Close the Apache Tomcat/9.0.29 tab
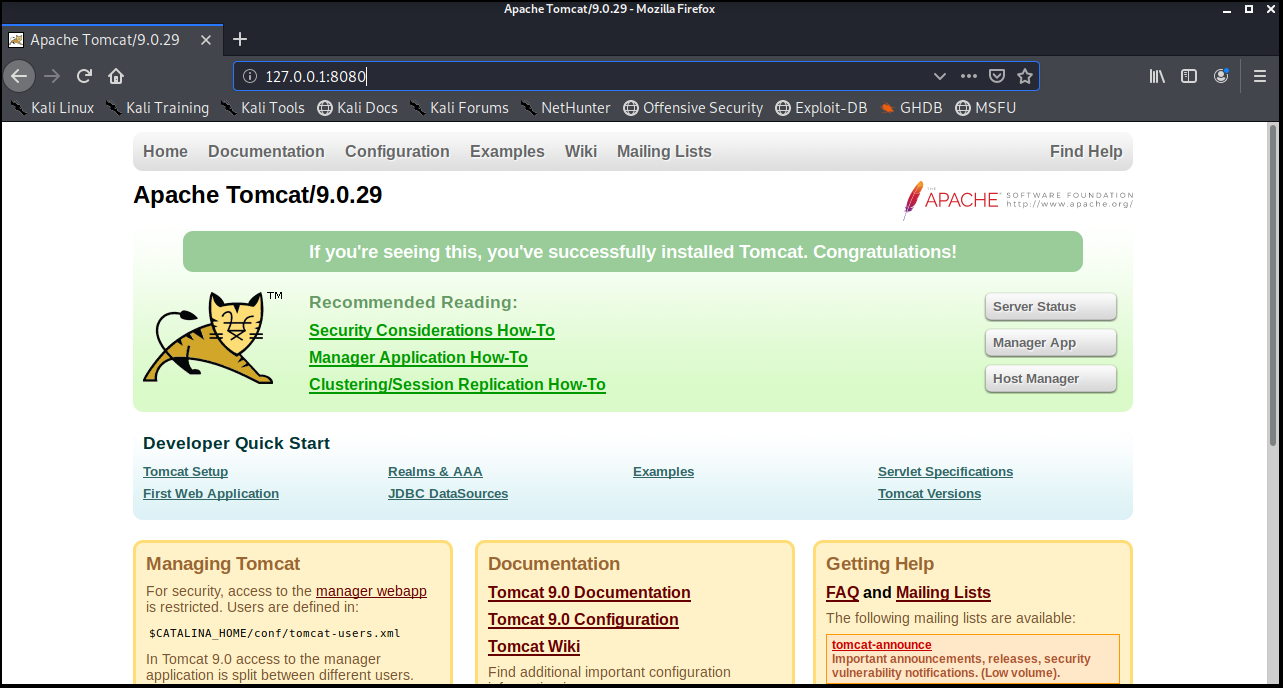Screen dimensions: 1283x688 pos(206,40)
